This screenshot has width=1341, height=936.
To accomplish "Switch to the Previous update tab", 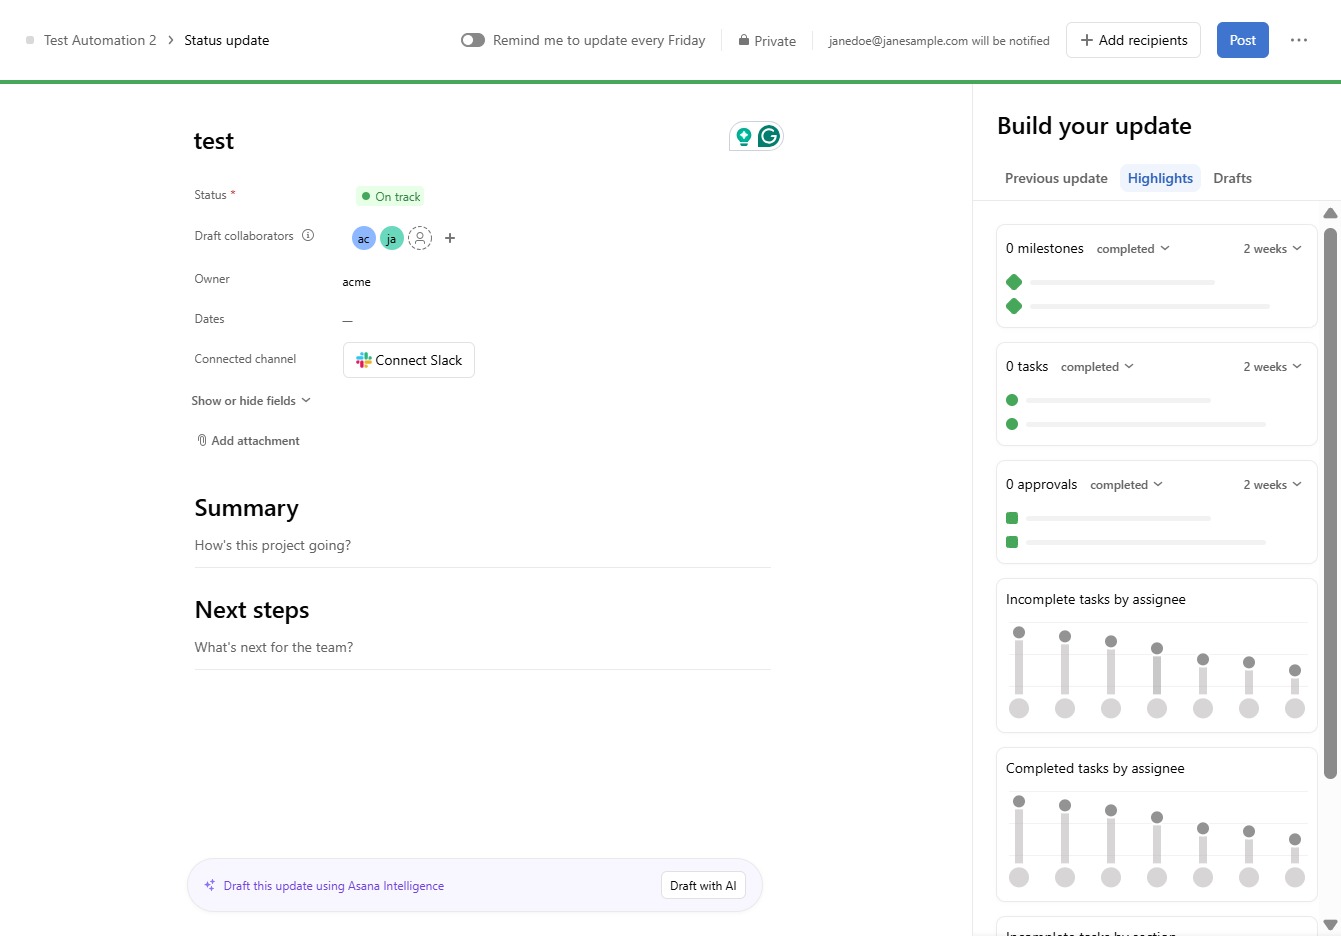I will click(1056, 178).
